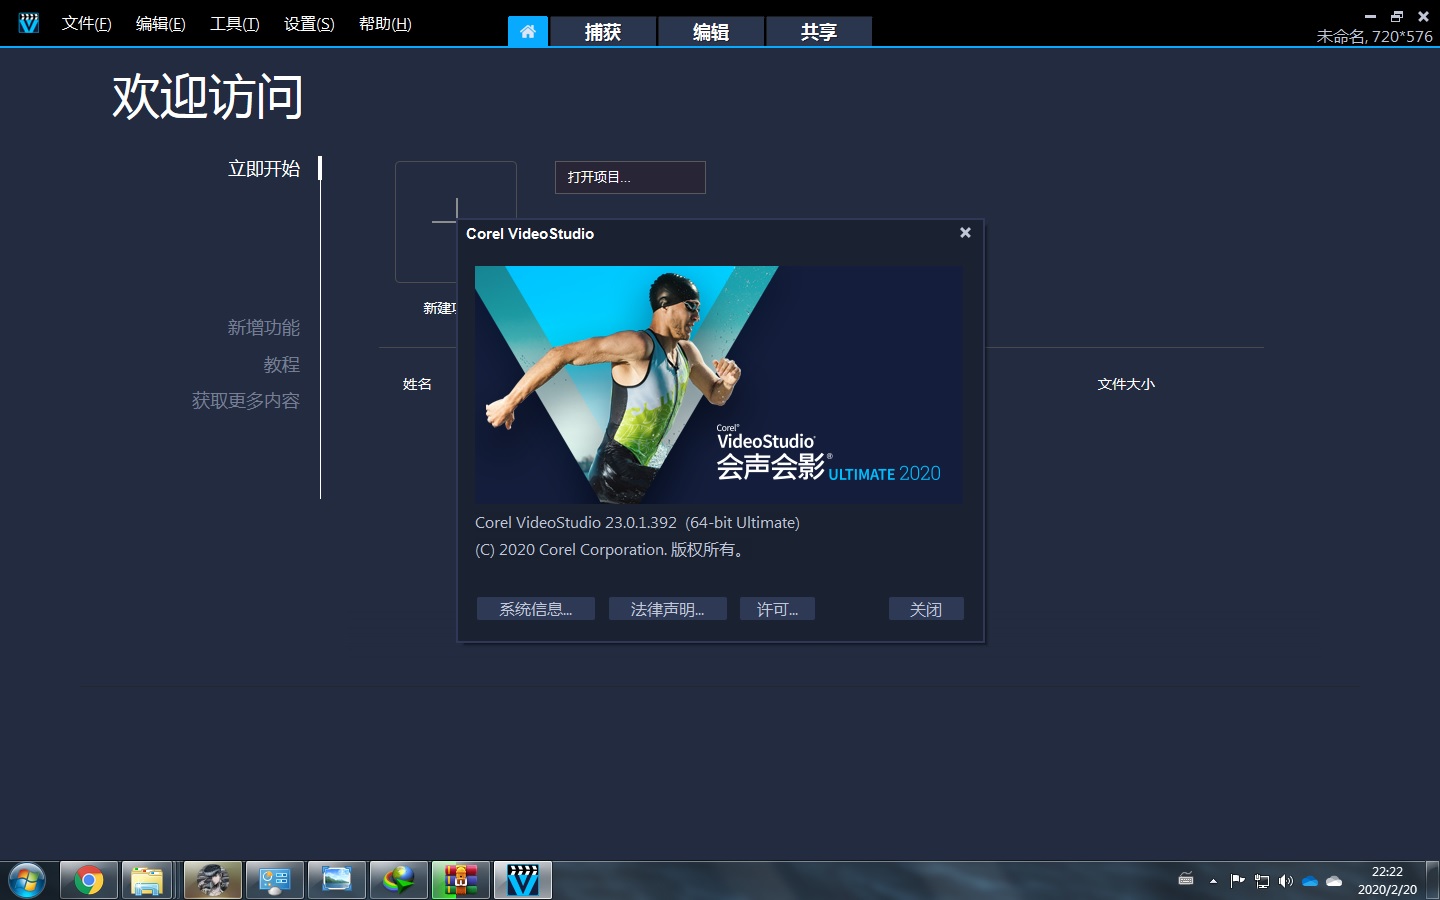The width and height of the screenshot is (1440, 900).
Task: Click the VideoStudio taskbar icon
Action: click(x=523, y=880)
